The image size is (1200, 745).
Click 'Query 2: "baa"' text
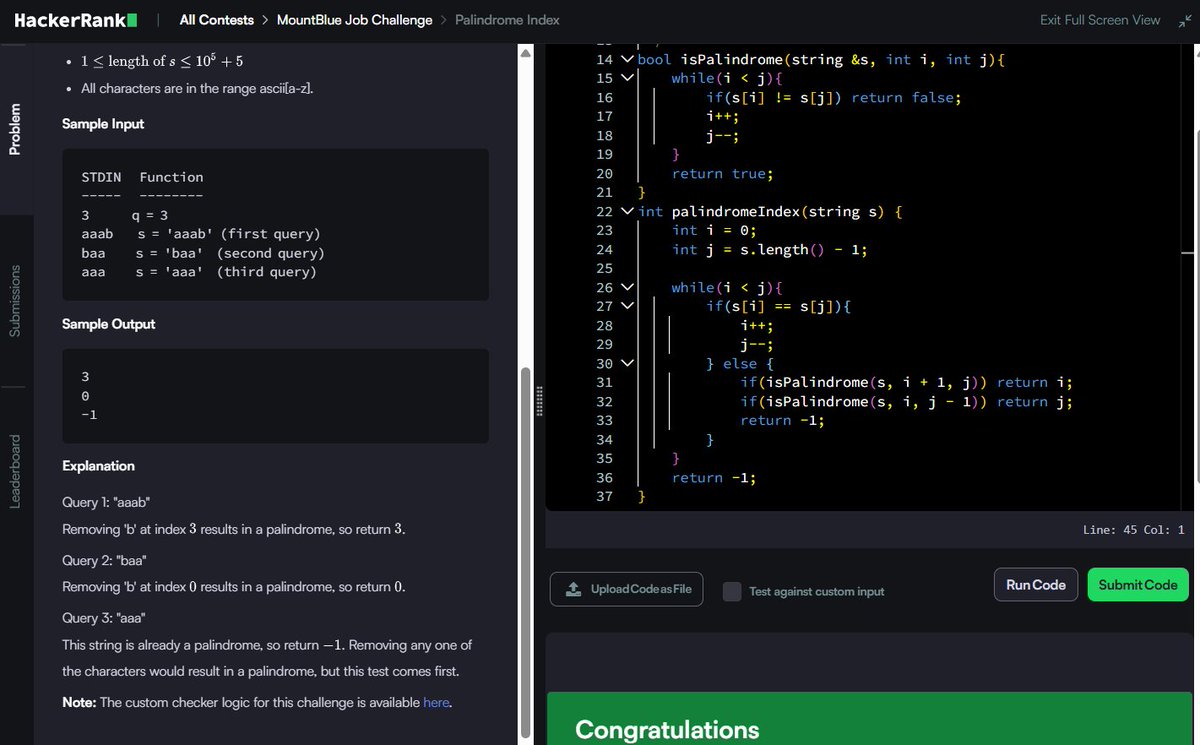point(104,560)
